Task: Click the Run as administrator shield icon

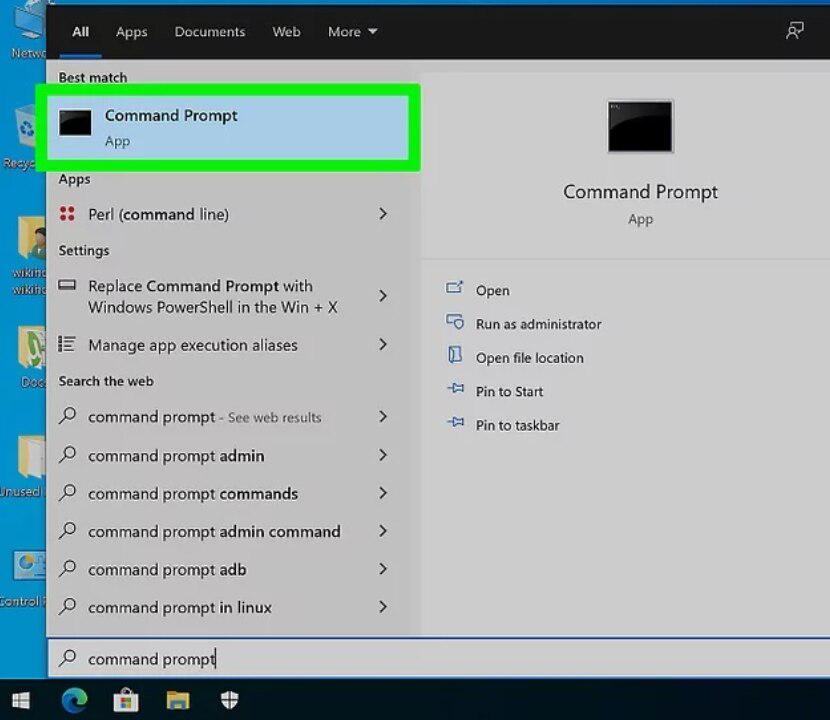Action: (x=455, y=321)
